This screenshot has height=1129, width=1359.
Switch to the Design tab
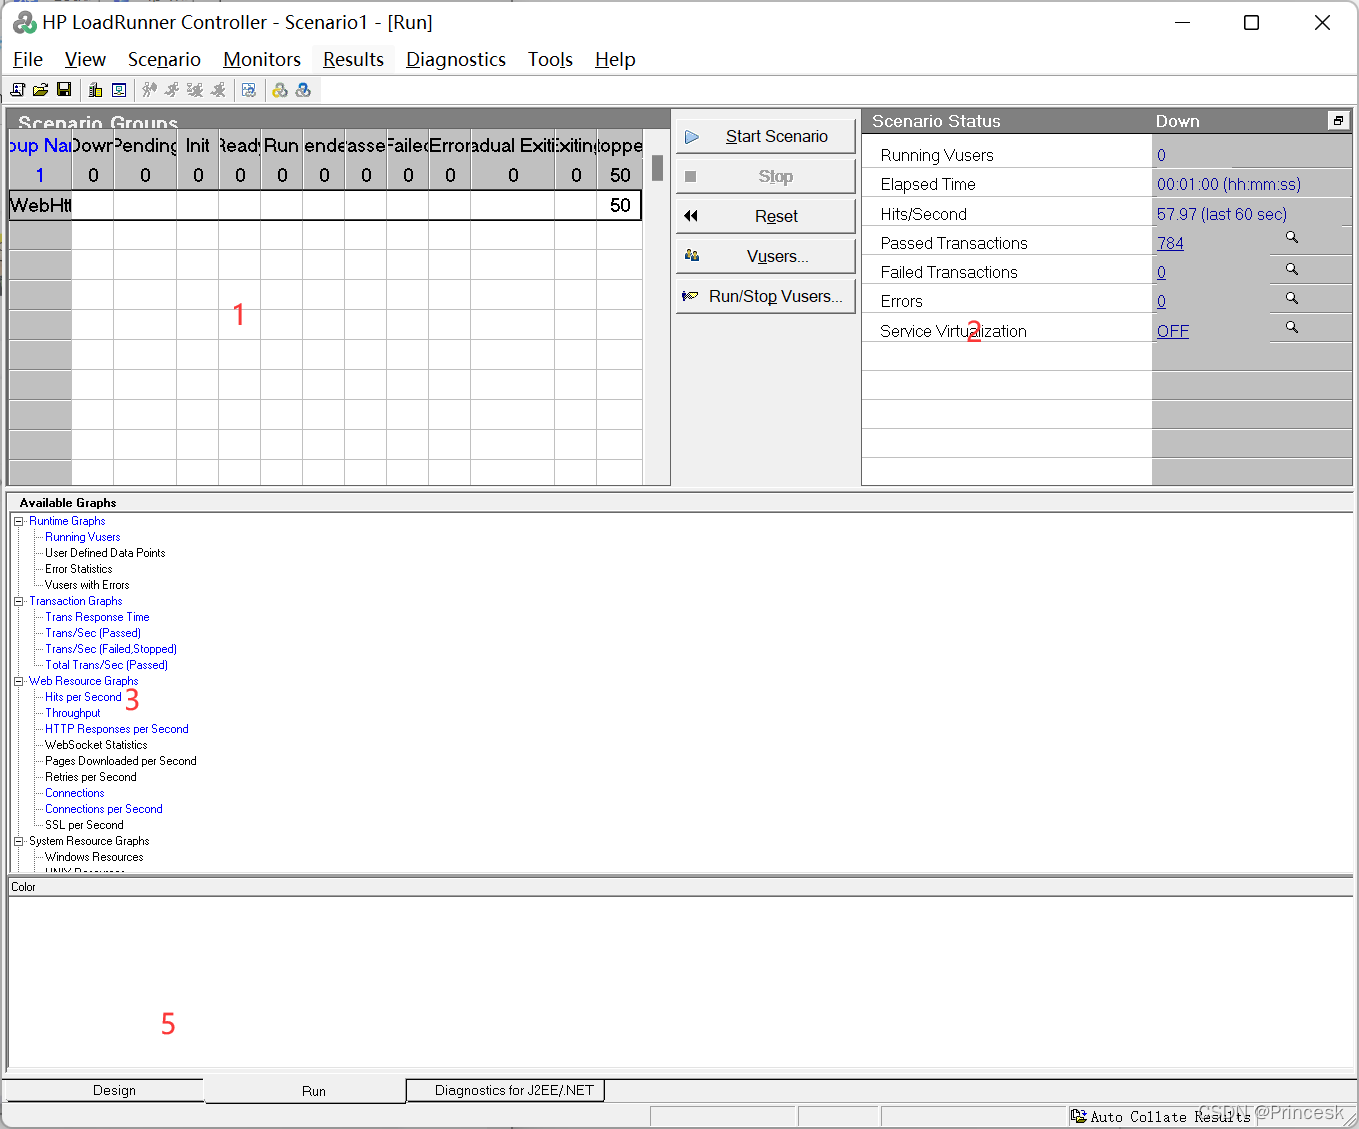(104, 1091)
